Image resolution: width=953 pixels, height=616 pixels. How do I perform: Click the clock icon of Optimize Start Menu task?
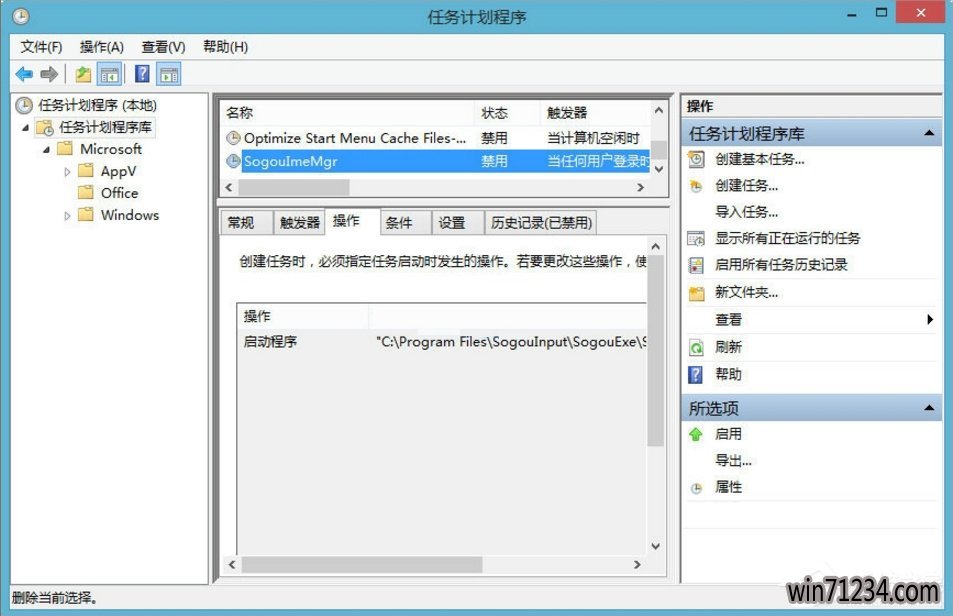point(233,138)
